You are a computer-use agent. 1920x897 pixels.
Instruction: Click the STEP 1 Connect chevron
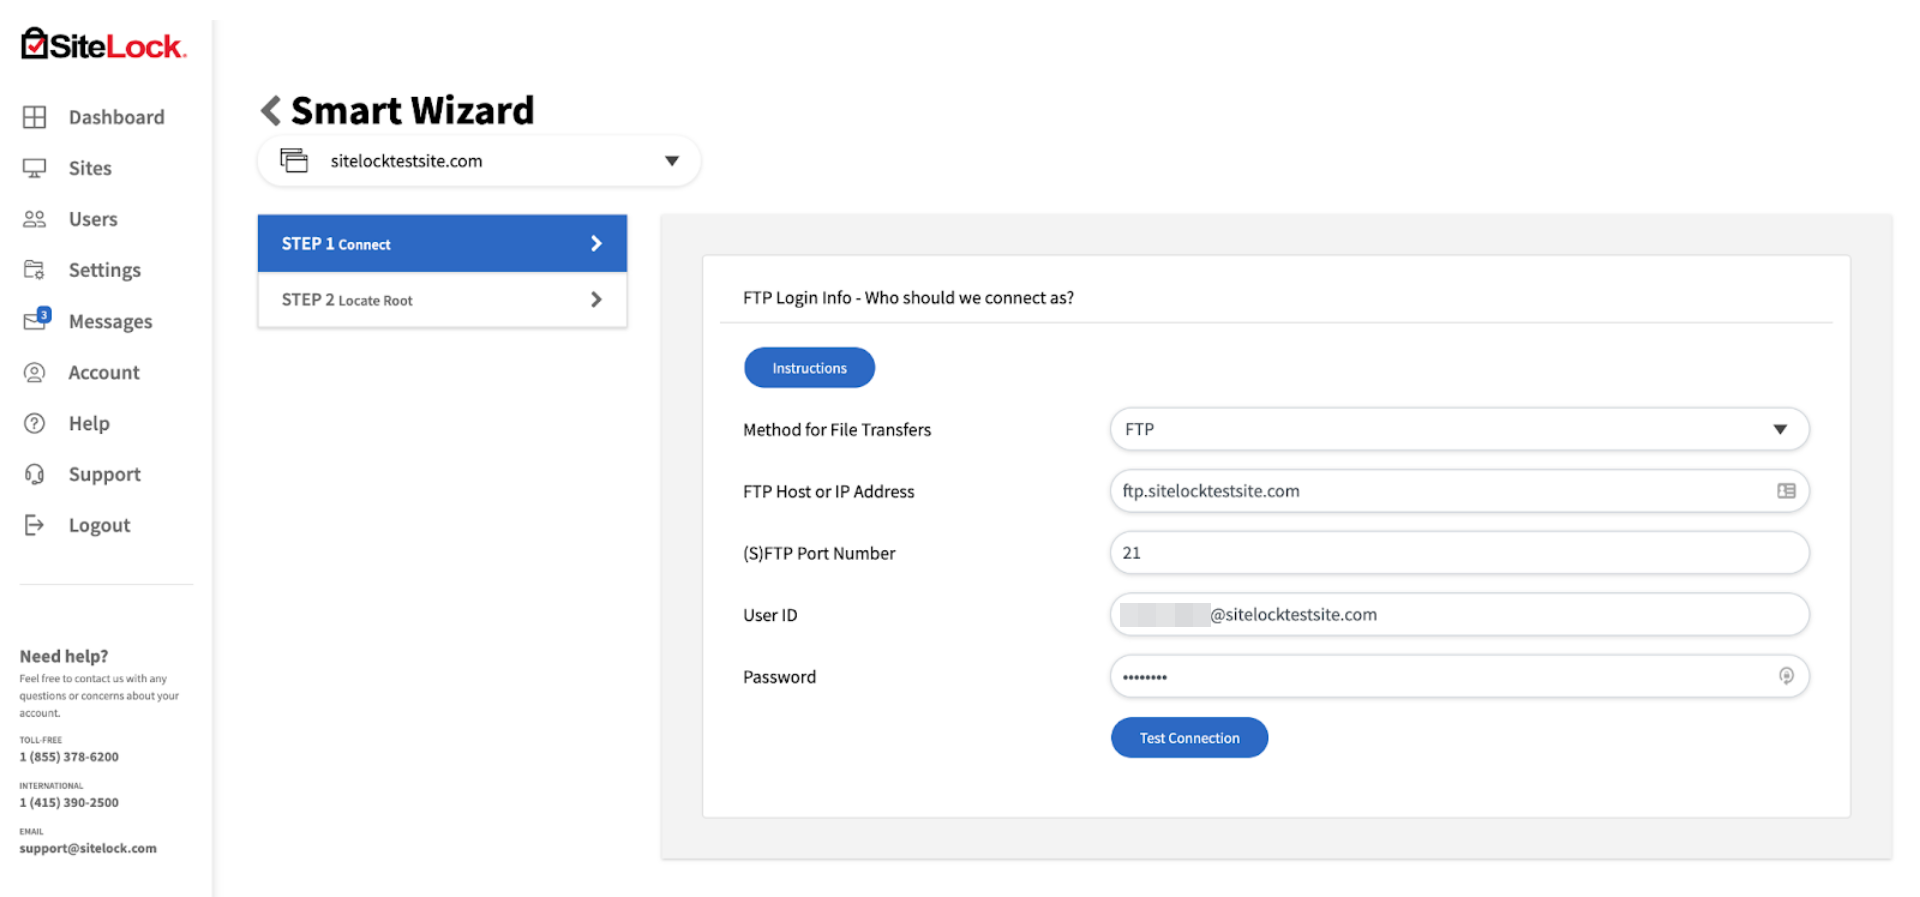596,243
